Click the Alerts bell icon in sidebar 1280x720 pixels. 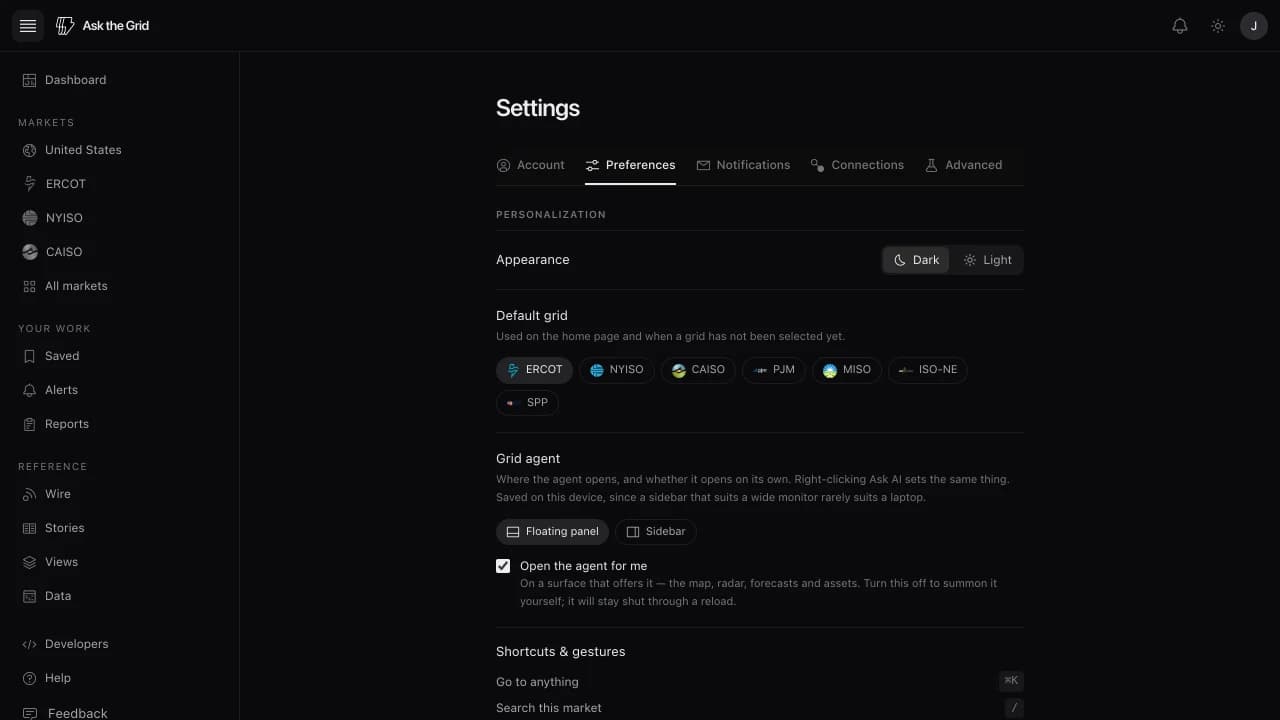(30, 390)
